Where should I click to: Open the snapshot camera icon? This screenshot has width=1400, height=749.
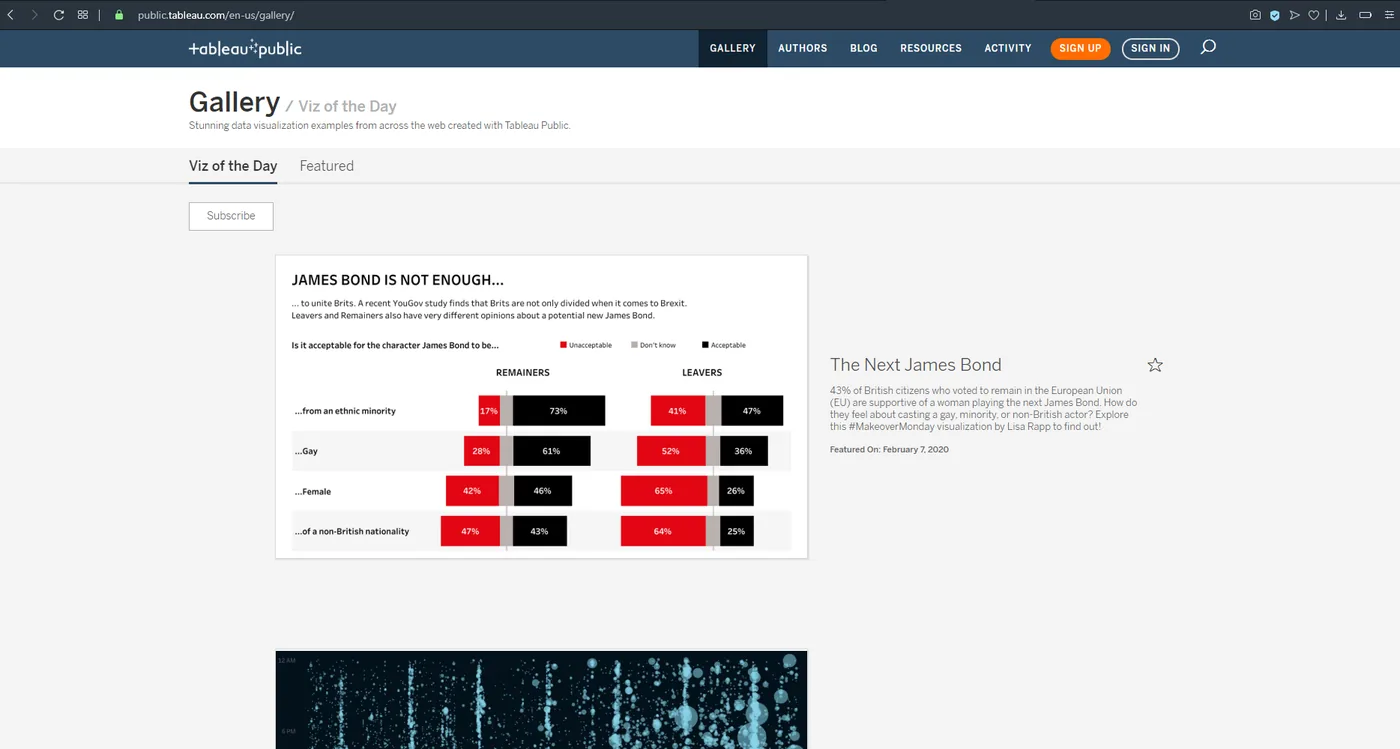pos(1255,15)
